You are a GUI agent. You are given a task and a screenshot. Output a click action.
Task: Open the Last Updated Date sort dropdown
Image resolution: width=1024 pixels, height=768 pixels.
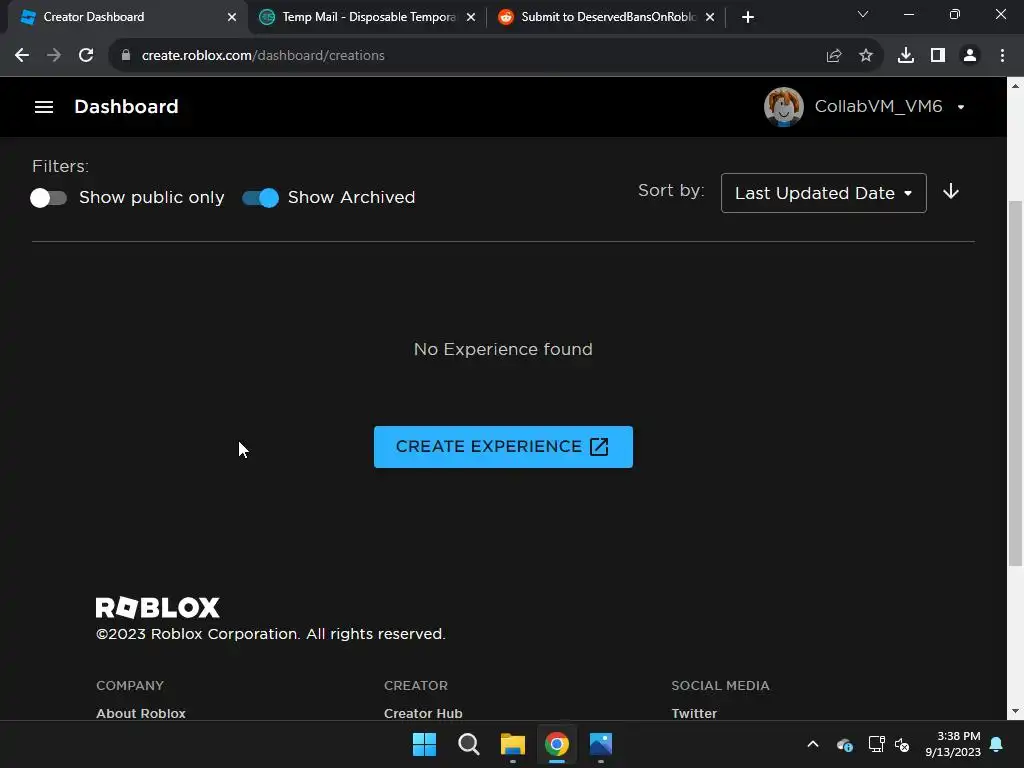click(824, 193)
